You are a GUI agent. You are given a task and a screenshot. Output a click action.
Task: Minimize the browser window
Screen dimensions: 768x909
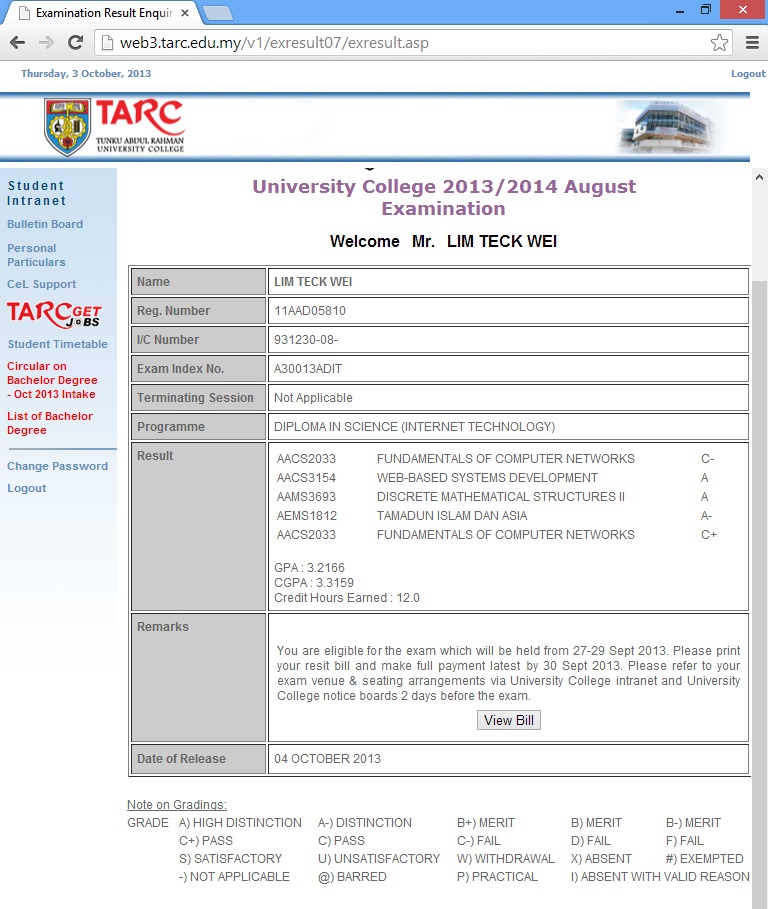pyautogui.click(x=680, y=10)
